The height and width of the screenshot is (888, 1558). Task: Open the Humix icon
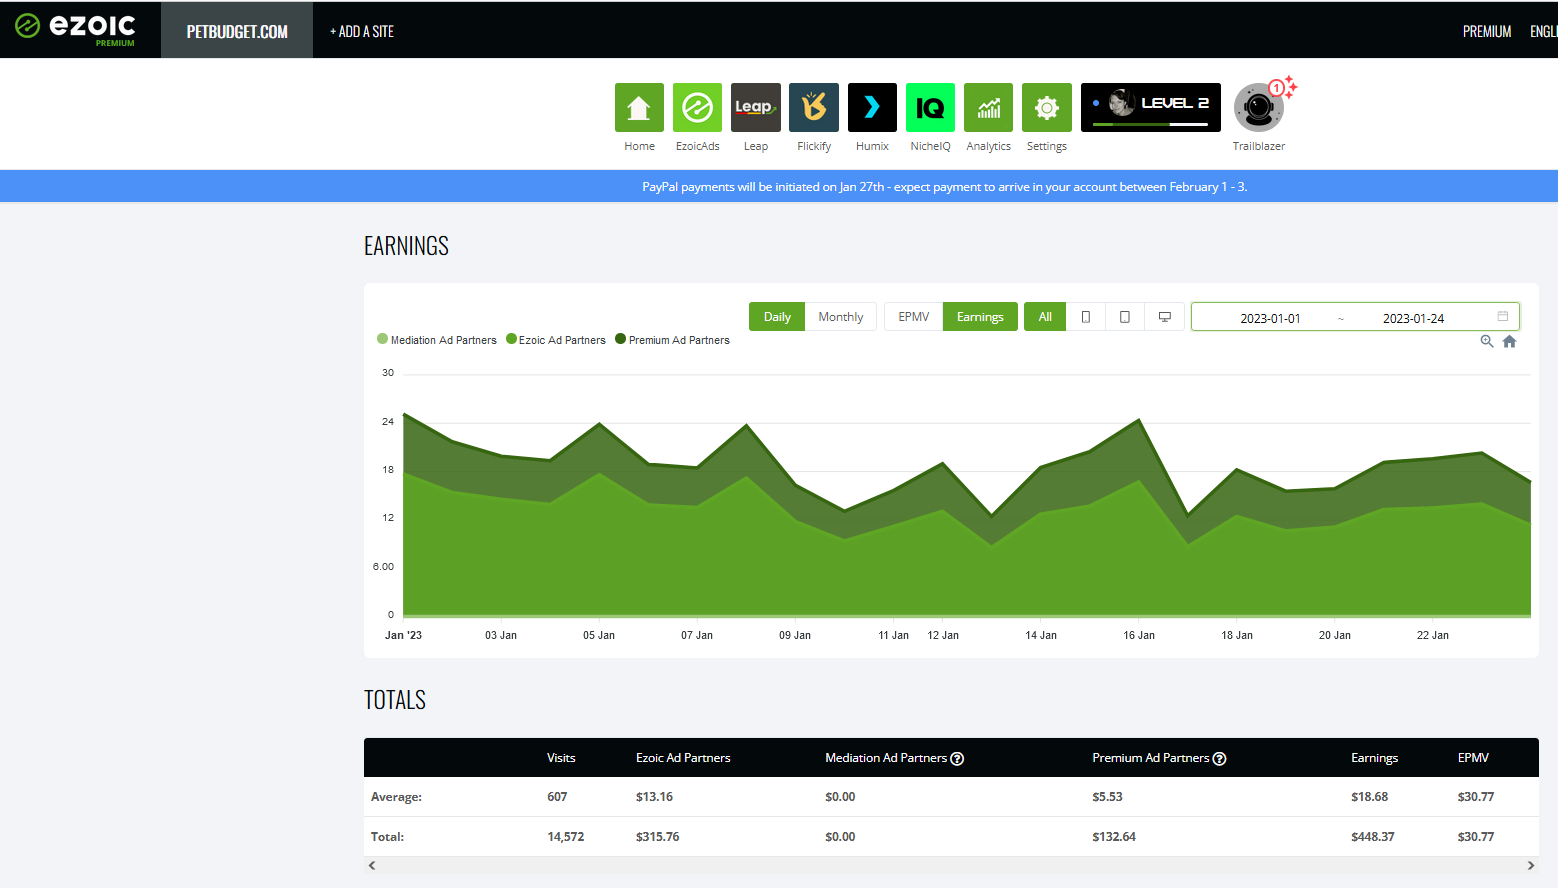872,107
